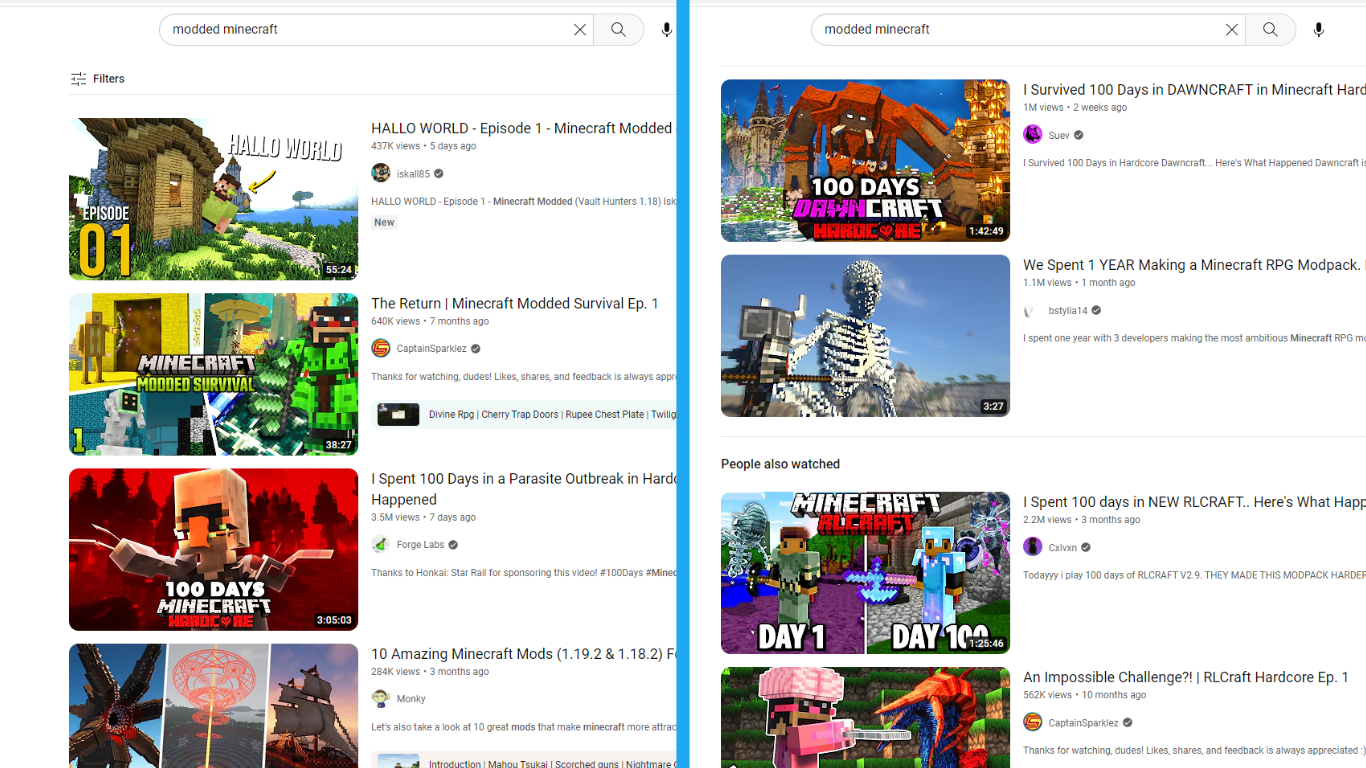Click CaptainSparklez avatar under The Return video
Viewport: 1366px width, 768px height.
pos(380,348)
